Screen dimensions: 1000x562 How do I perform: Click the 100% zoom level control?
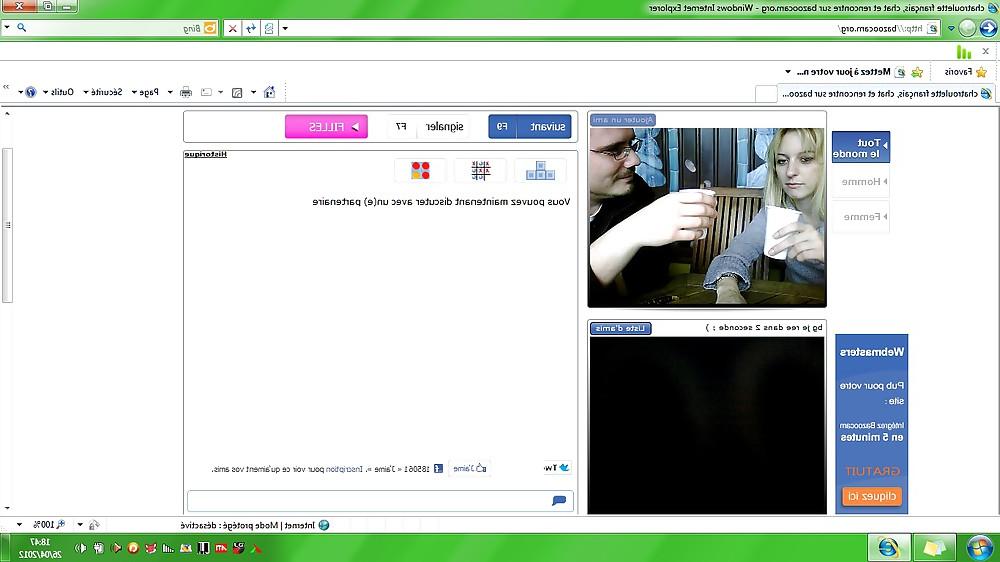[50, 525]
